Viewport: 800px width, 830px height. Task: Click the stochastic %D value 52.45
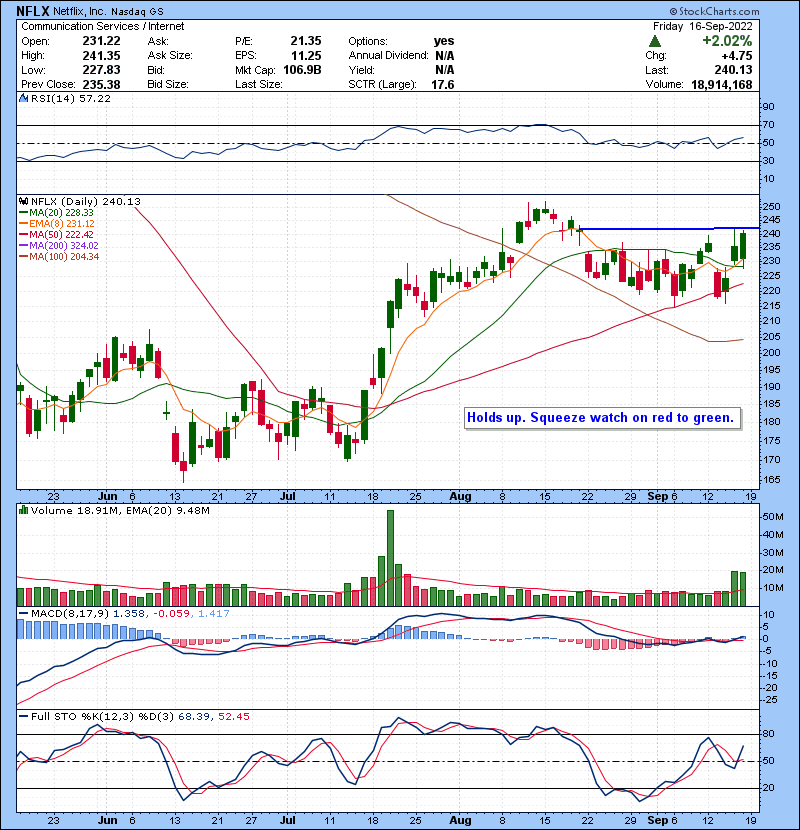click(x=234, y=717)
